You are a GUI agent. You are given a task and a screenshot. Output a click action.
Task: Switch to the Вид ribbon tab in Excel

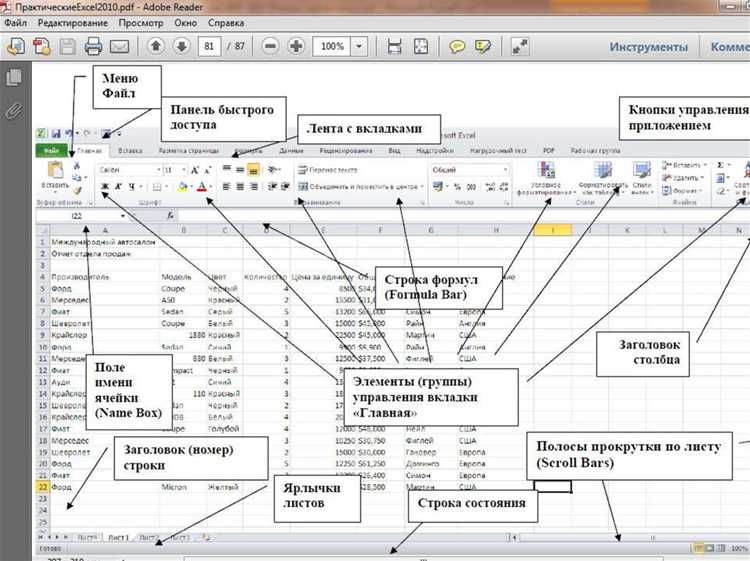394,151
